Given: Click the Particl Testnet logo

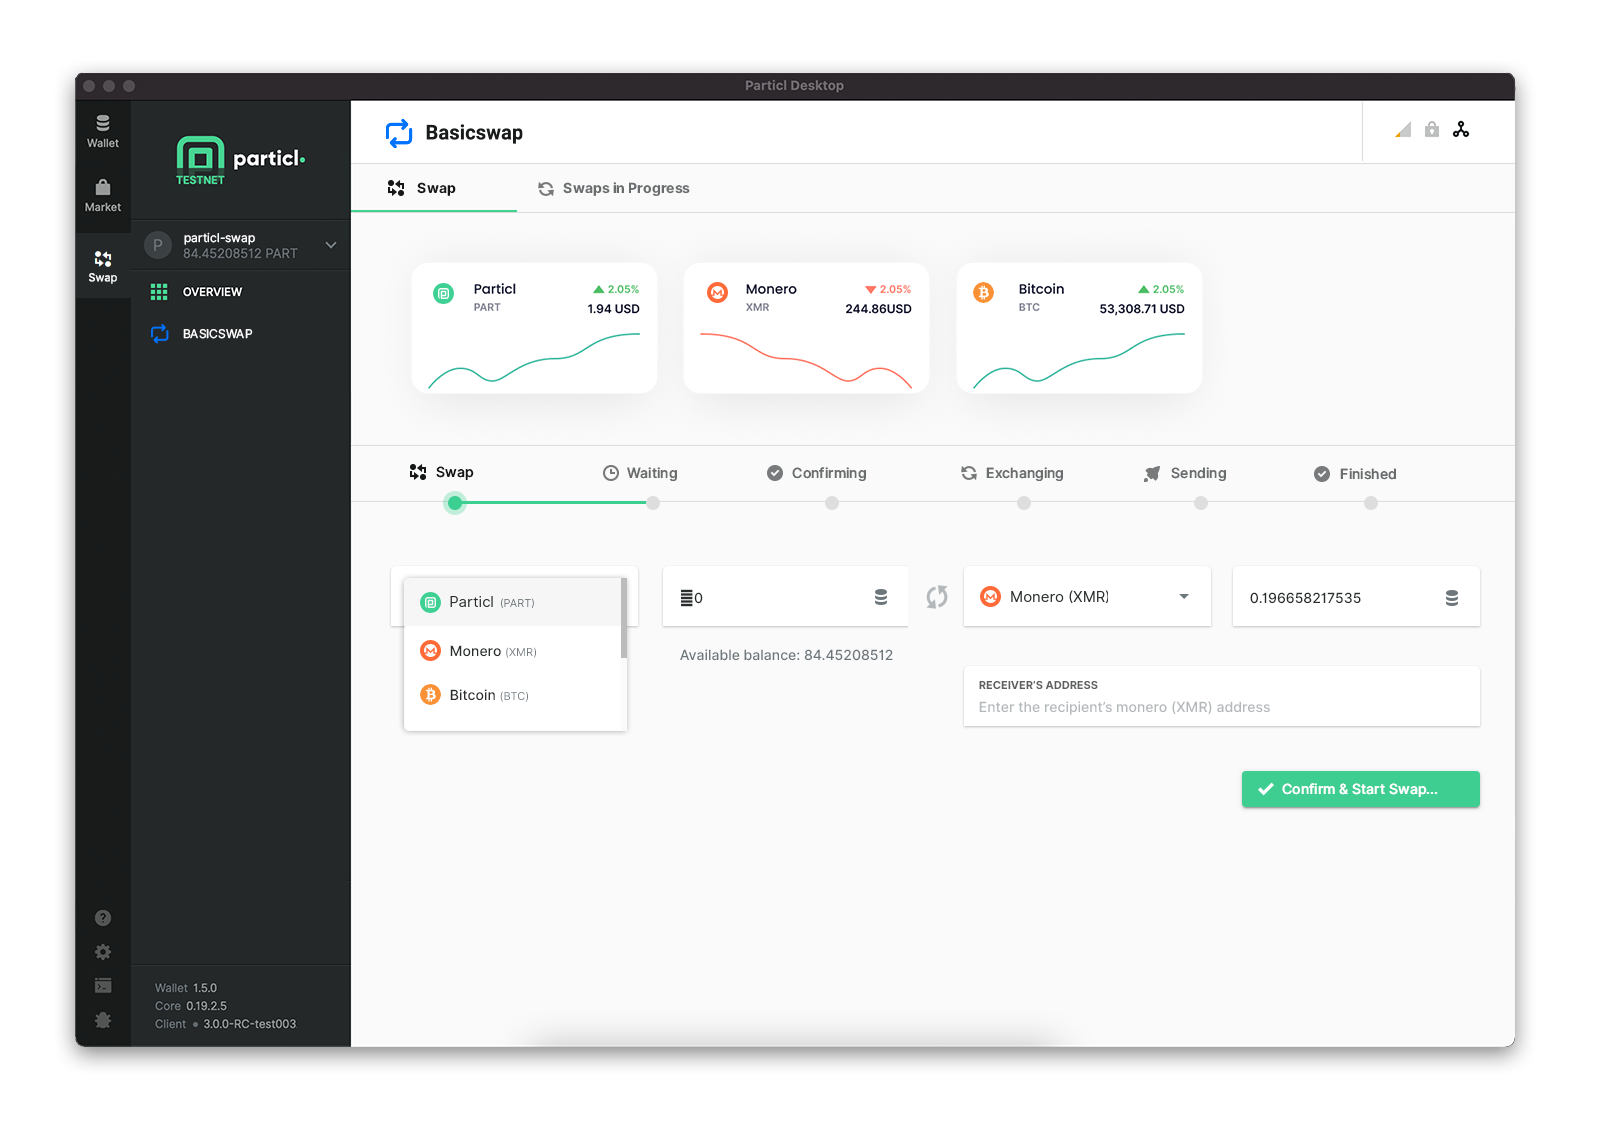Looking at the screenshot, I should tap(241, 160).
